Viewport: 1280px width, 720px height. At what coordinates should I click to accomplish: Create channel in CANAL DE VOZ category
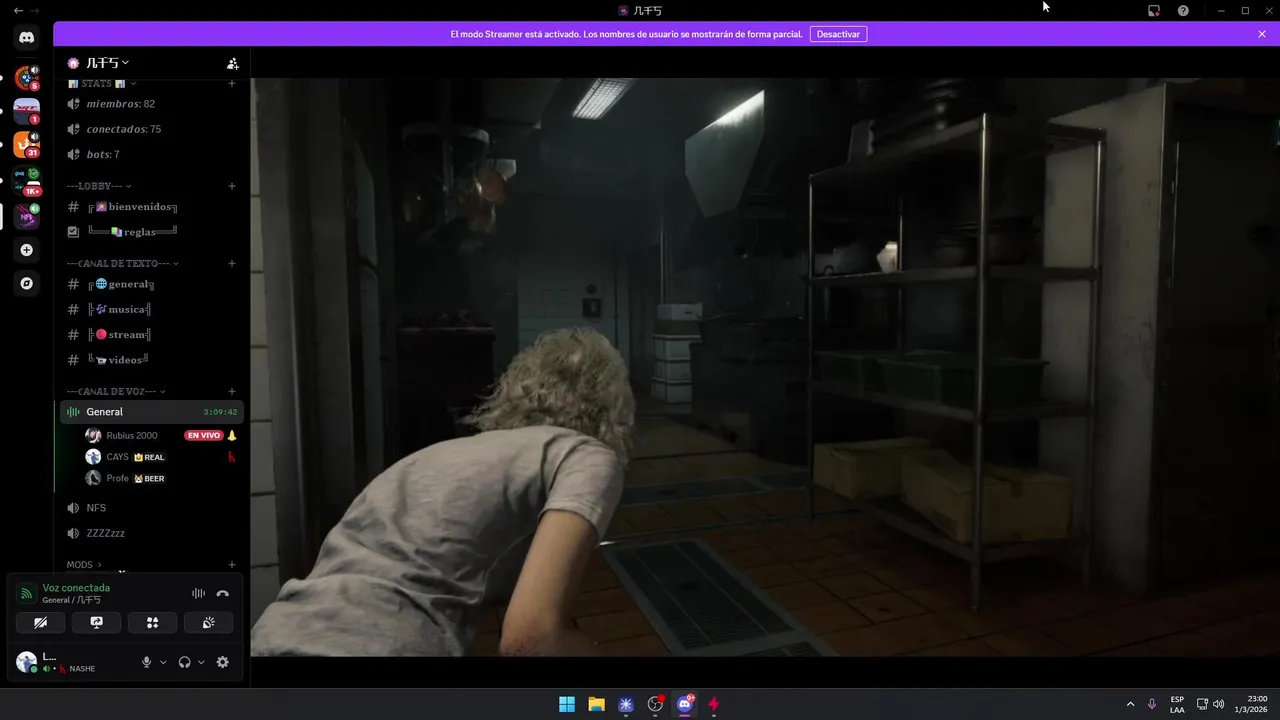pos(232,391)
